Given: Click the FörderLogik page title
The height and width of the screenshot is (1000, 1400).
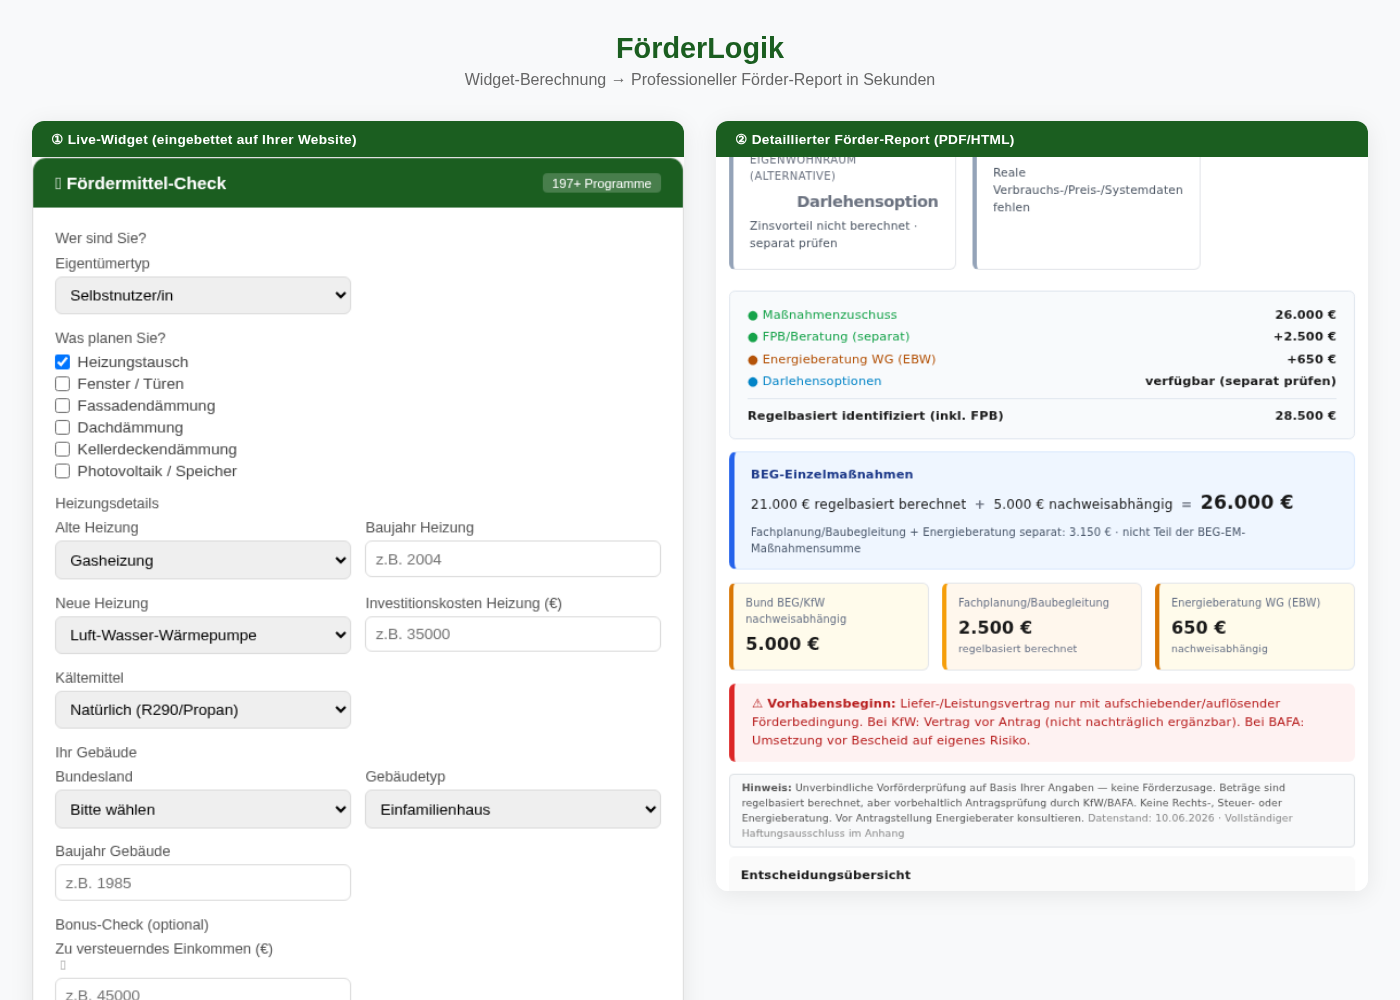Looking at the screenshot, I should (700, 48).
